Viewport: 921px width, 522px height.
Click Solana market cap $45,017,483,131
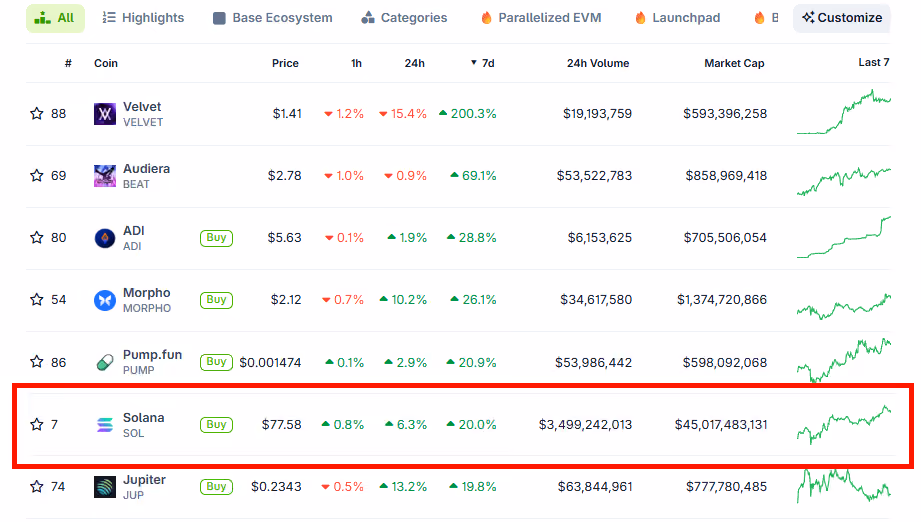point(721,425)
